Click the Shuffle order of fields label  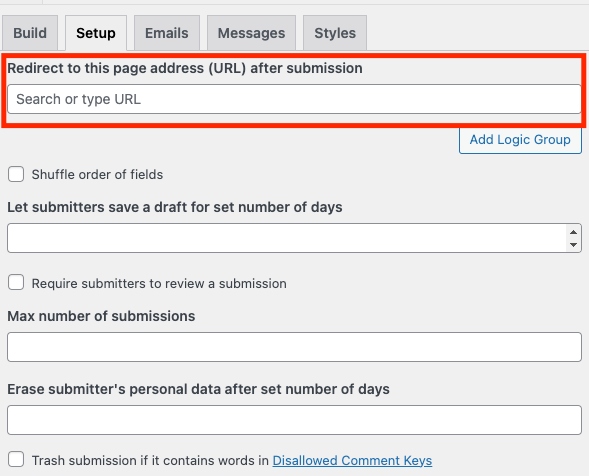click(x=97, y=175)
